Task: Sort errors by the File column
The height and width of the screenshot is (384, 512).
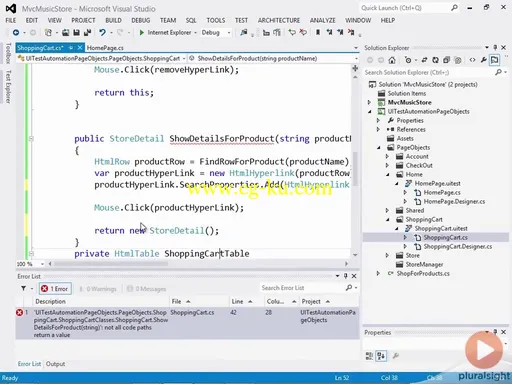Action: point(199,301)
